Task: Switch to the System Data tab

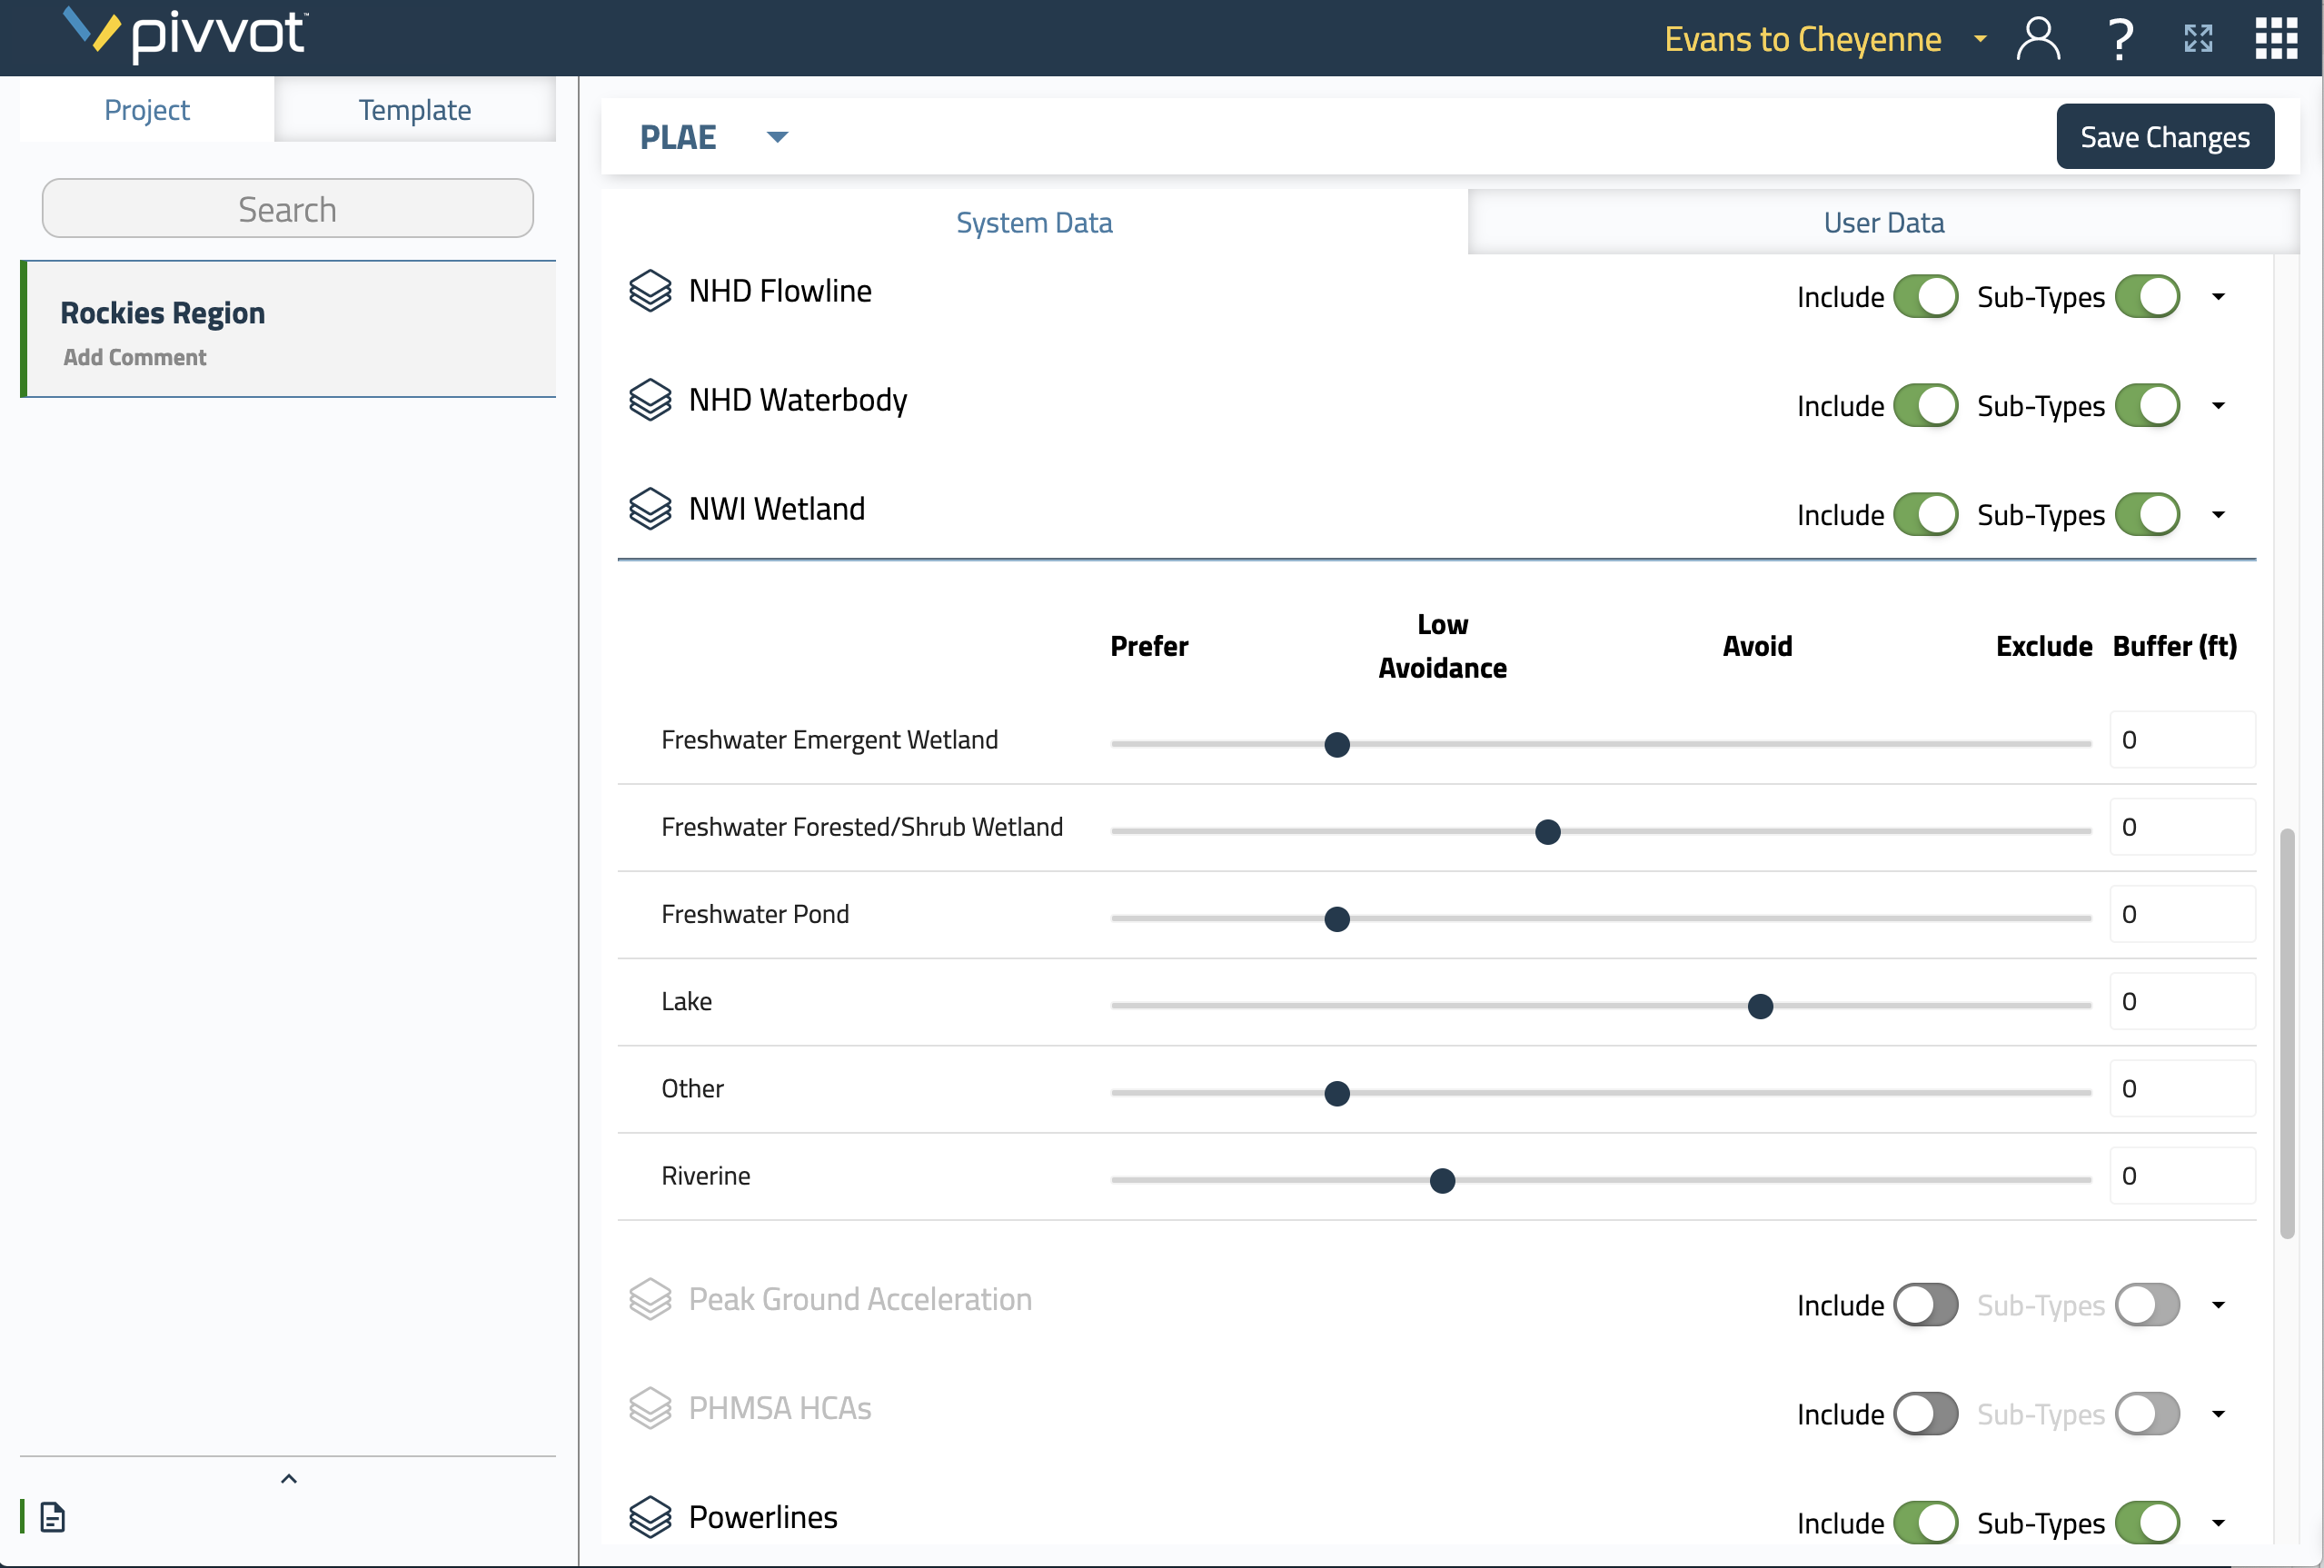Action: (1034, 222)
